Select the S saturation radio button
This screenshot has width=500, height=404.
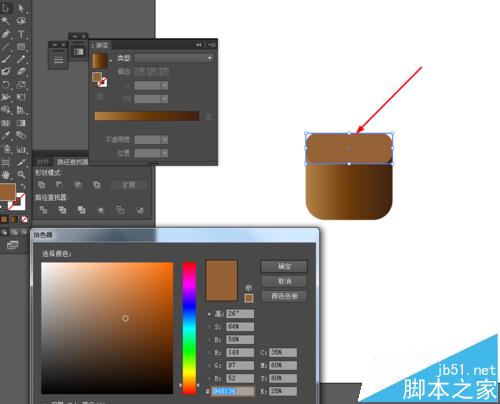point(209,327)
